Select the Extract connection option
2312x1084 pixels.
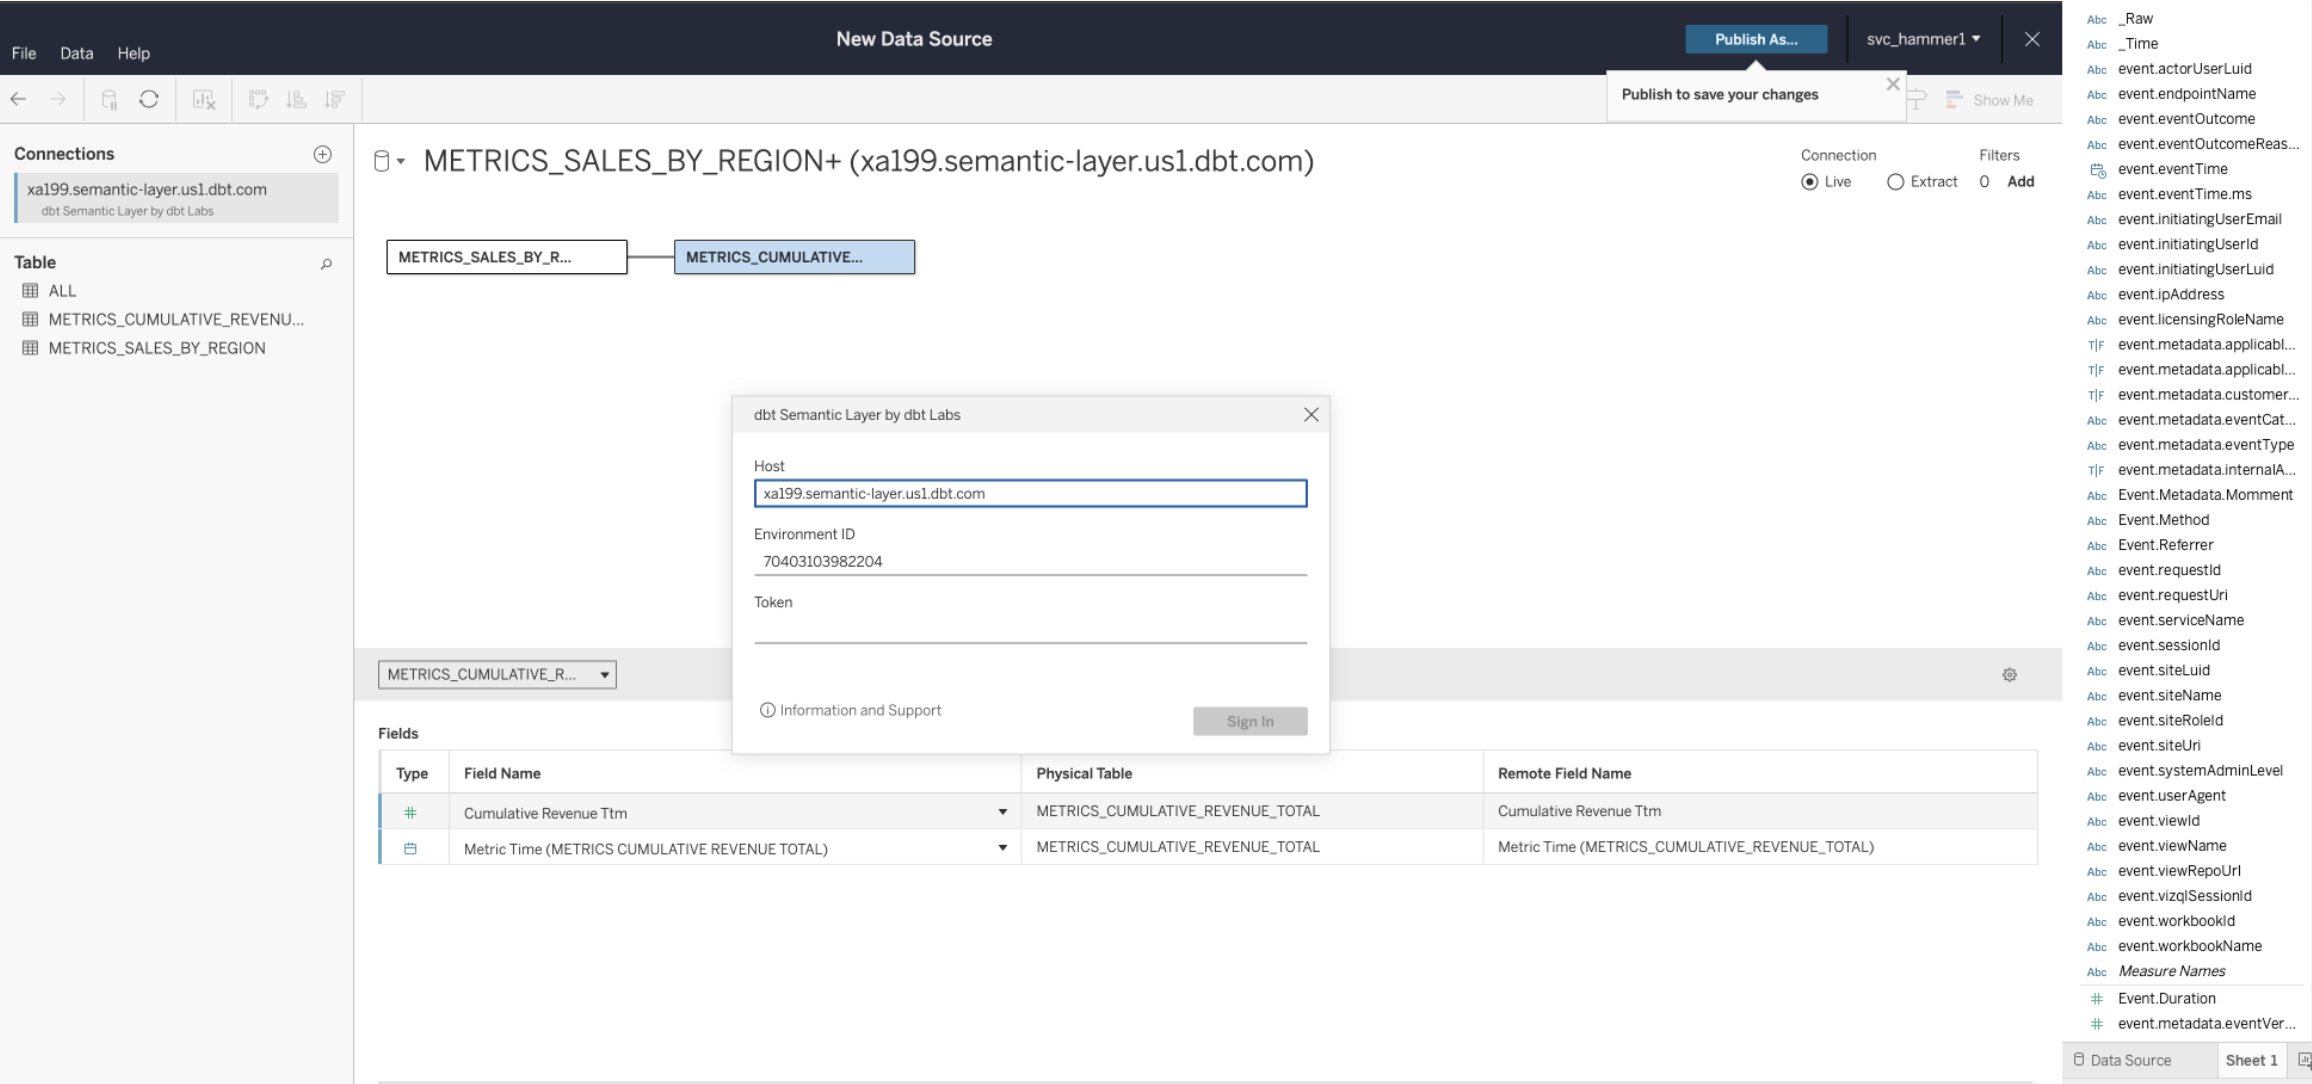(x=1895, y=182)
